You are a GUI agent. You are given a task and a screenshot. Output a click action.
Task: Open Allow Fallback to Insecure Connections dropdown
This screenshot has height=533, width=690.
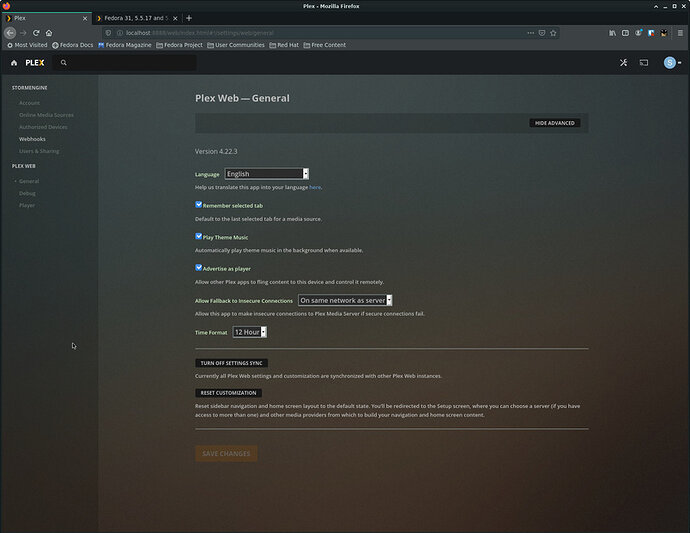click(345, 300)
